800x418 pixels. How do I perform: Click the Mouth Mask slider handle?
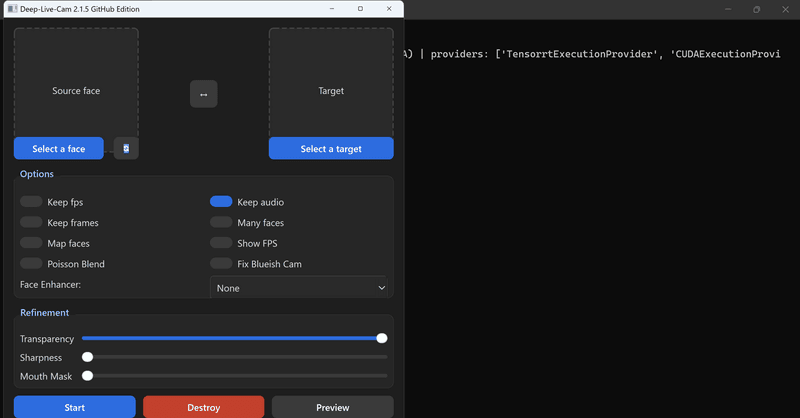(x=88, y=376)
